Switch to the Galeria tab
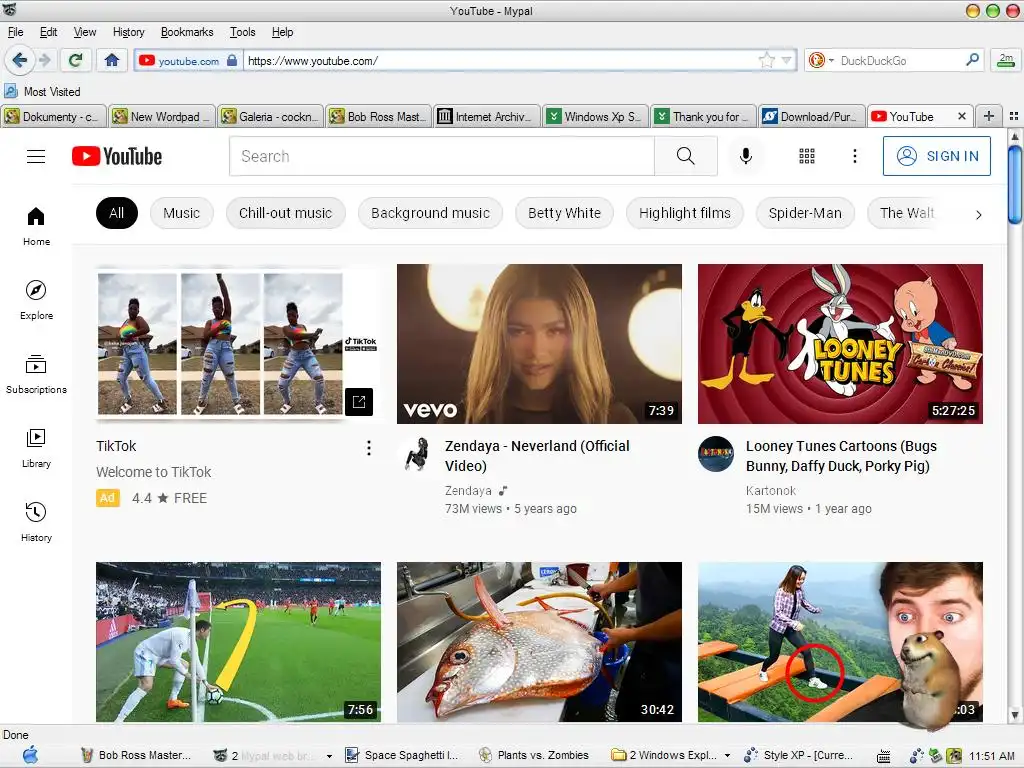 [270, 117]
